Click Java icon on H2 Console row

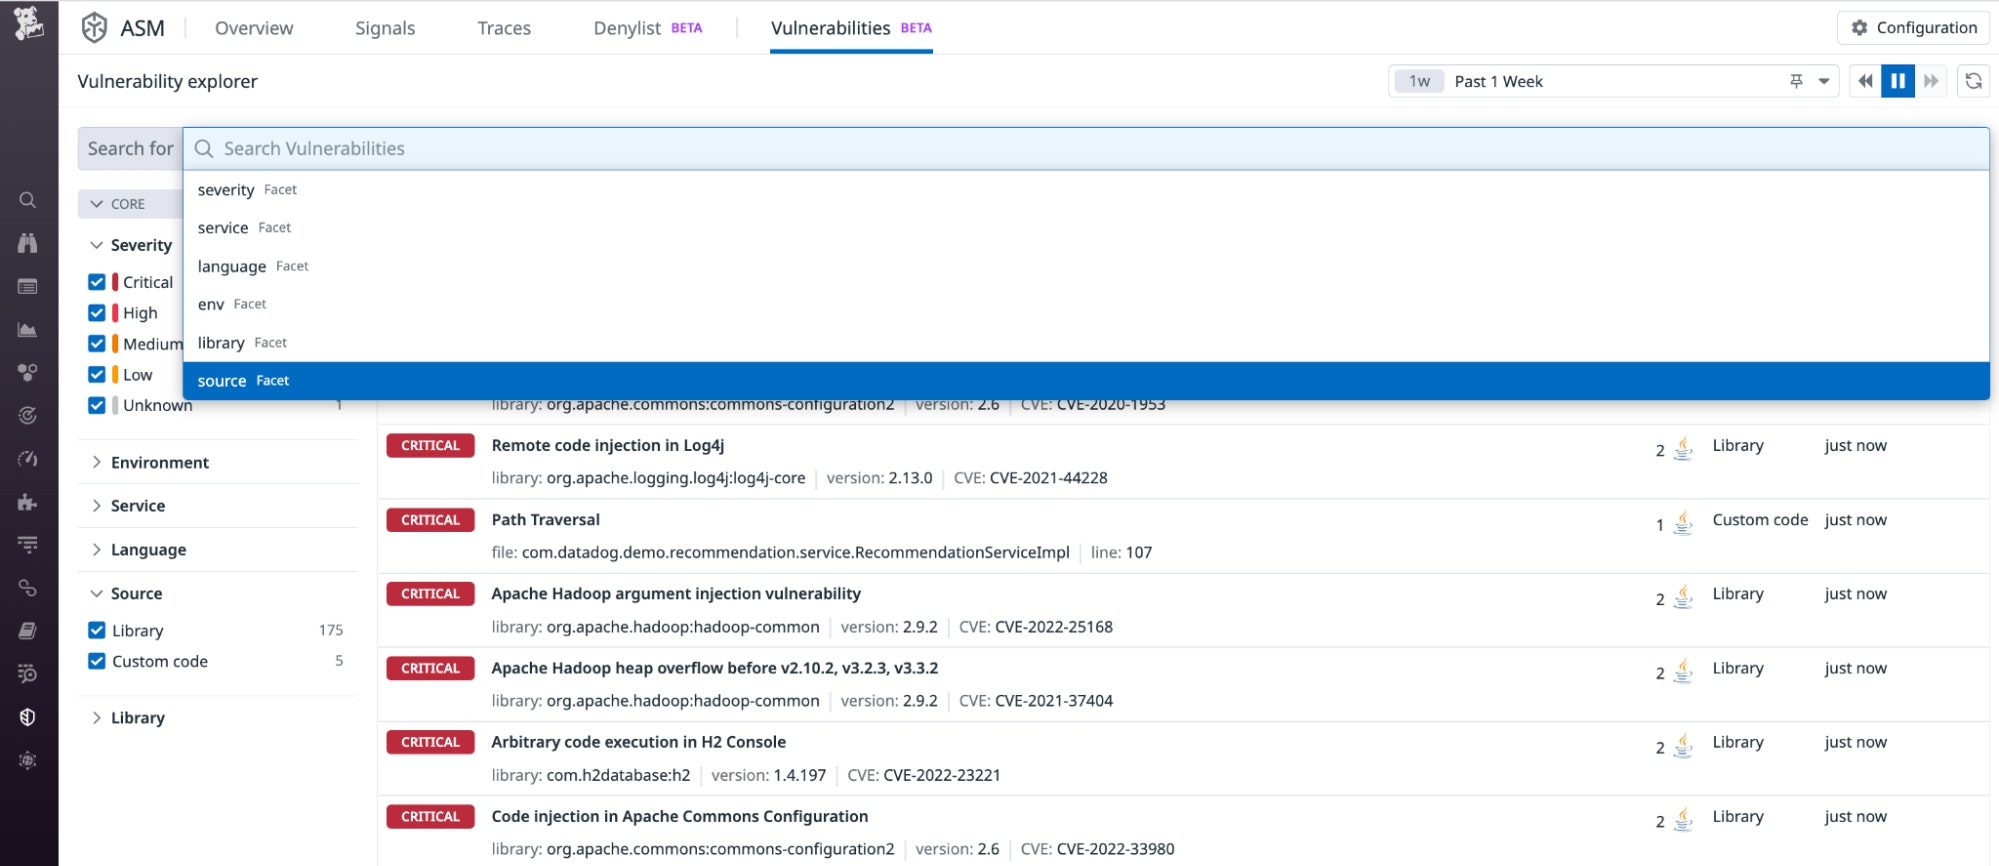[x=1683, y=745]
